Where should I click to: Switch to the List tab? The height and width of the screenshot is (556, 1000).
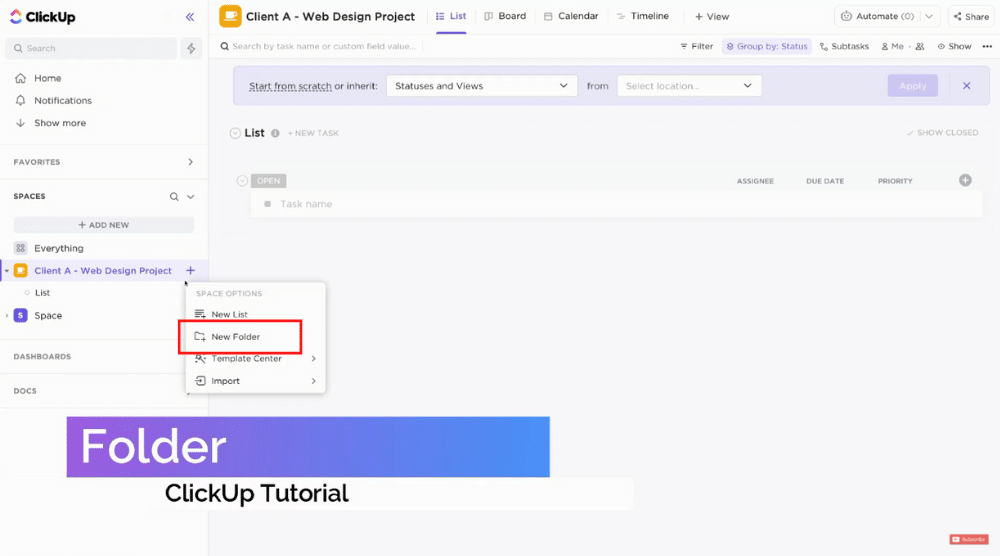451,16
